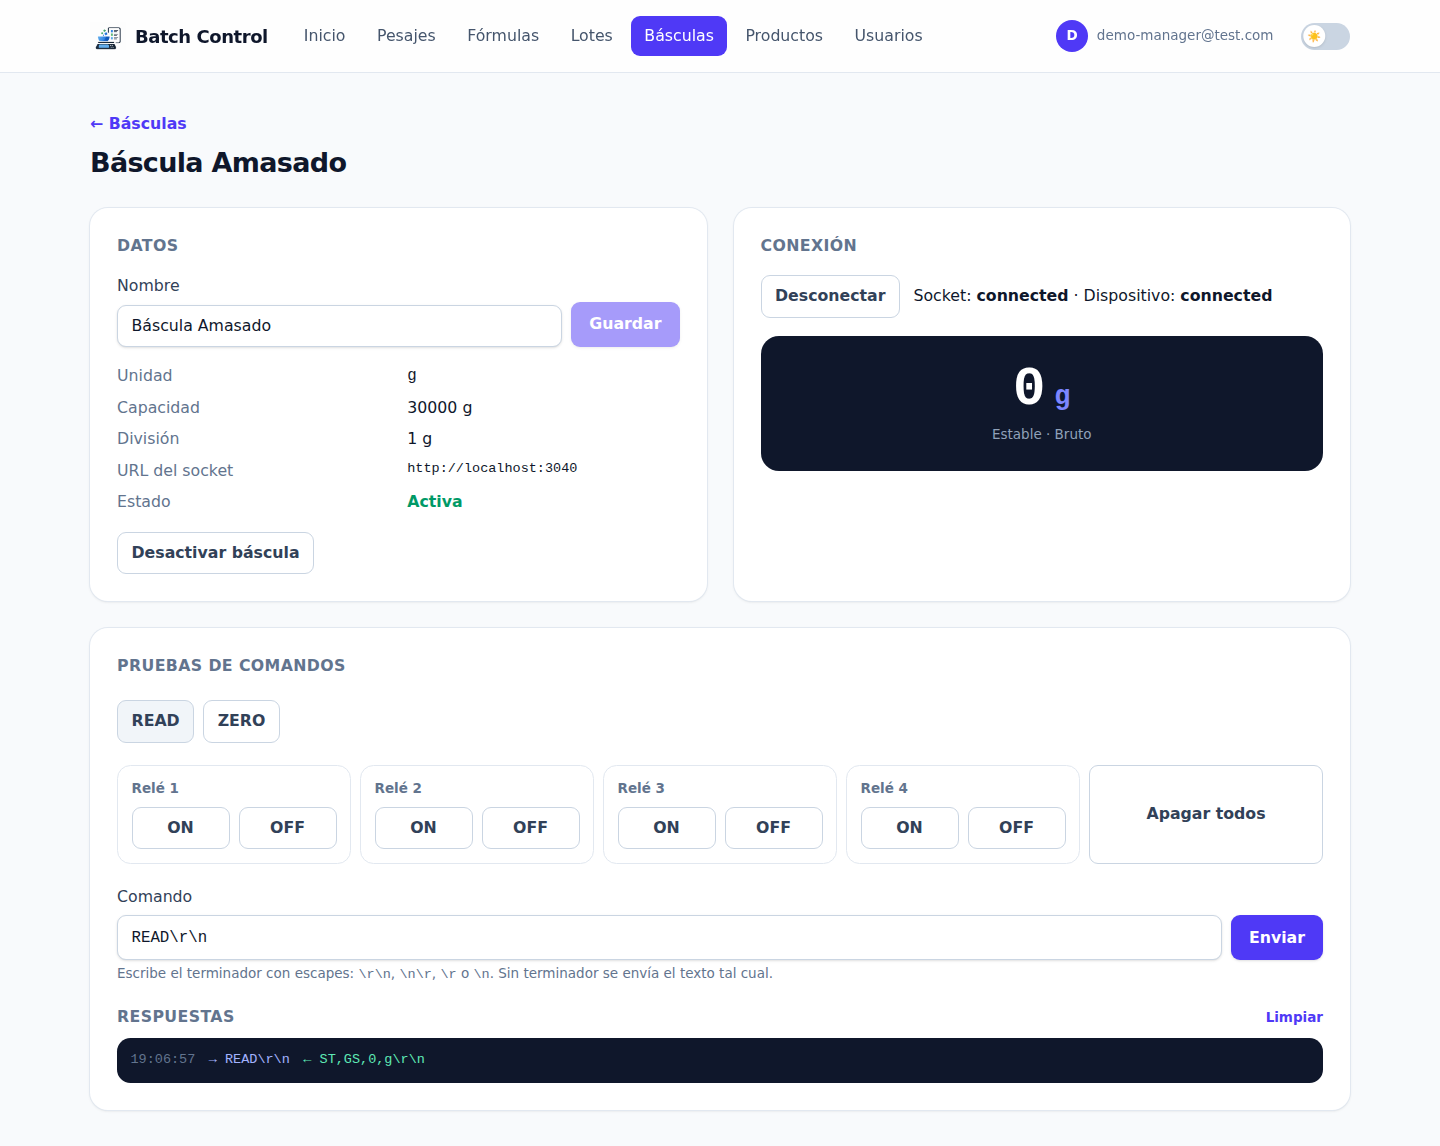Click the demo-manager@test.com user email
1440x1146 pixels.
tap(1184, 35)
